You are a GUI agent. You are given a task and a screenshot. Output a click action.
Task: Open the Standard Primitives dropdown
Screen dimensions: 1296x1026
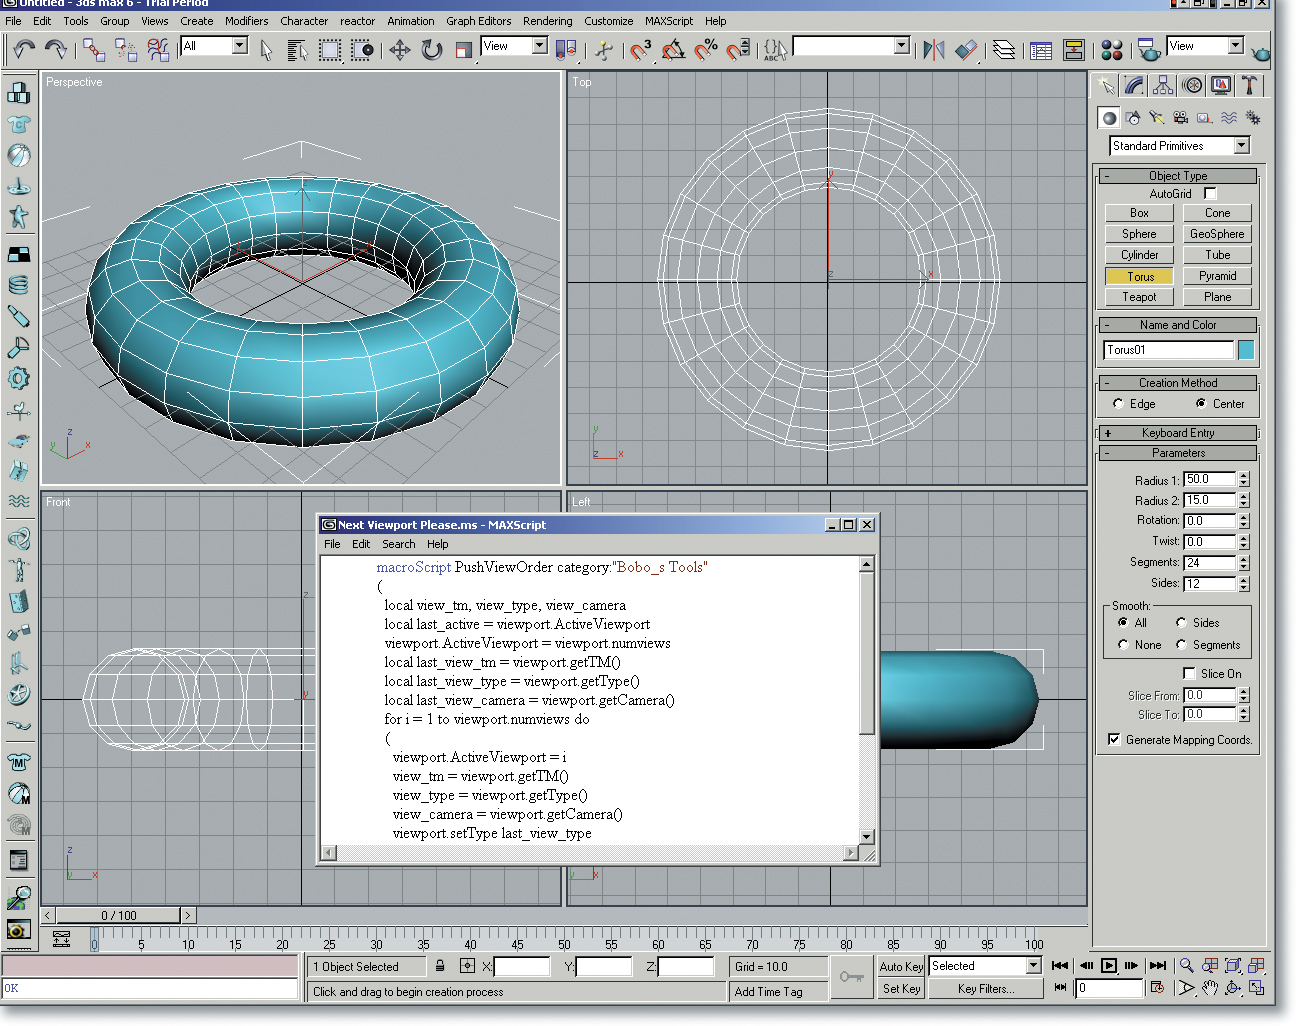click(x=1180, y=146)
